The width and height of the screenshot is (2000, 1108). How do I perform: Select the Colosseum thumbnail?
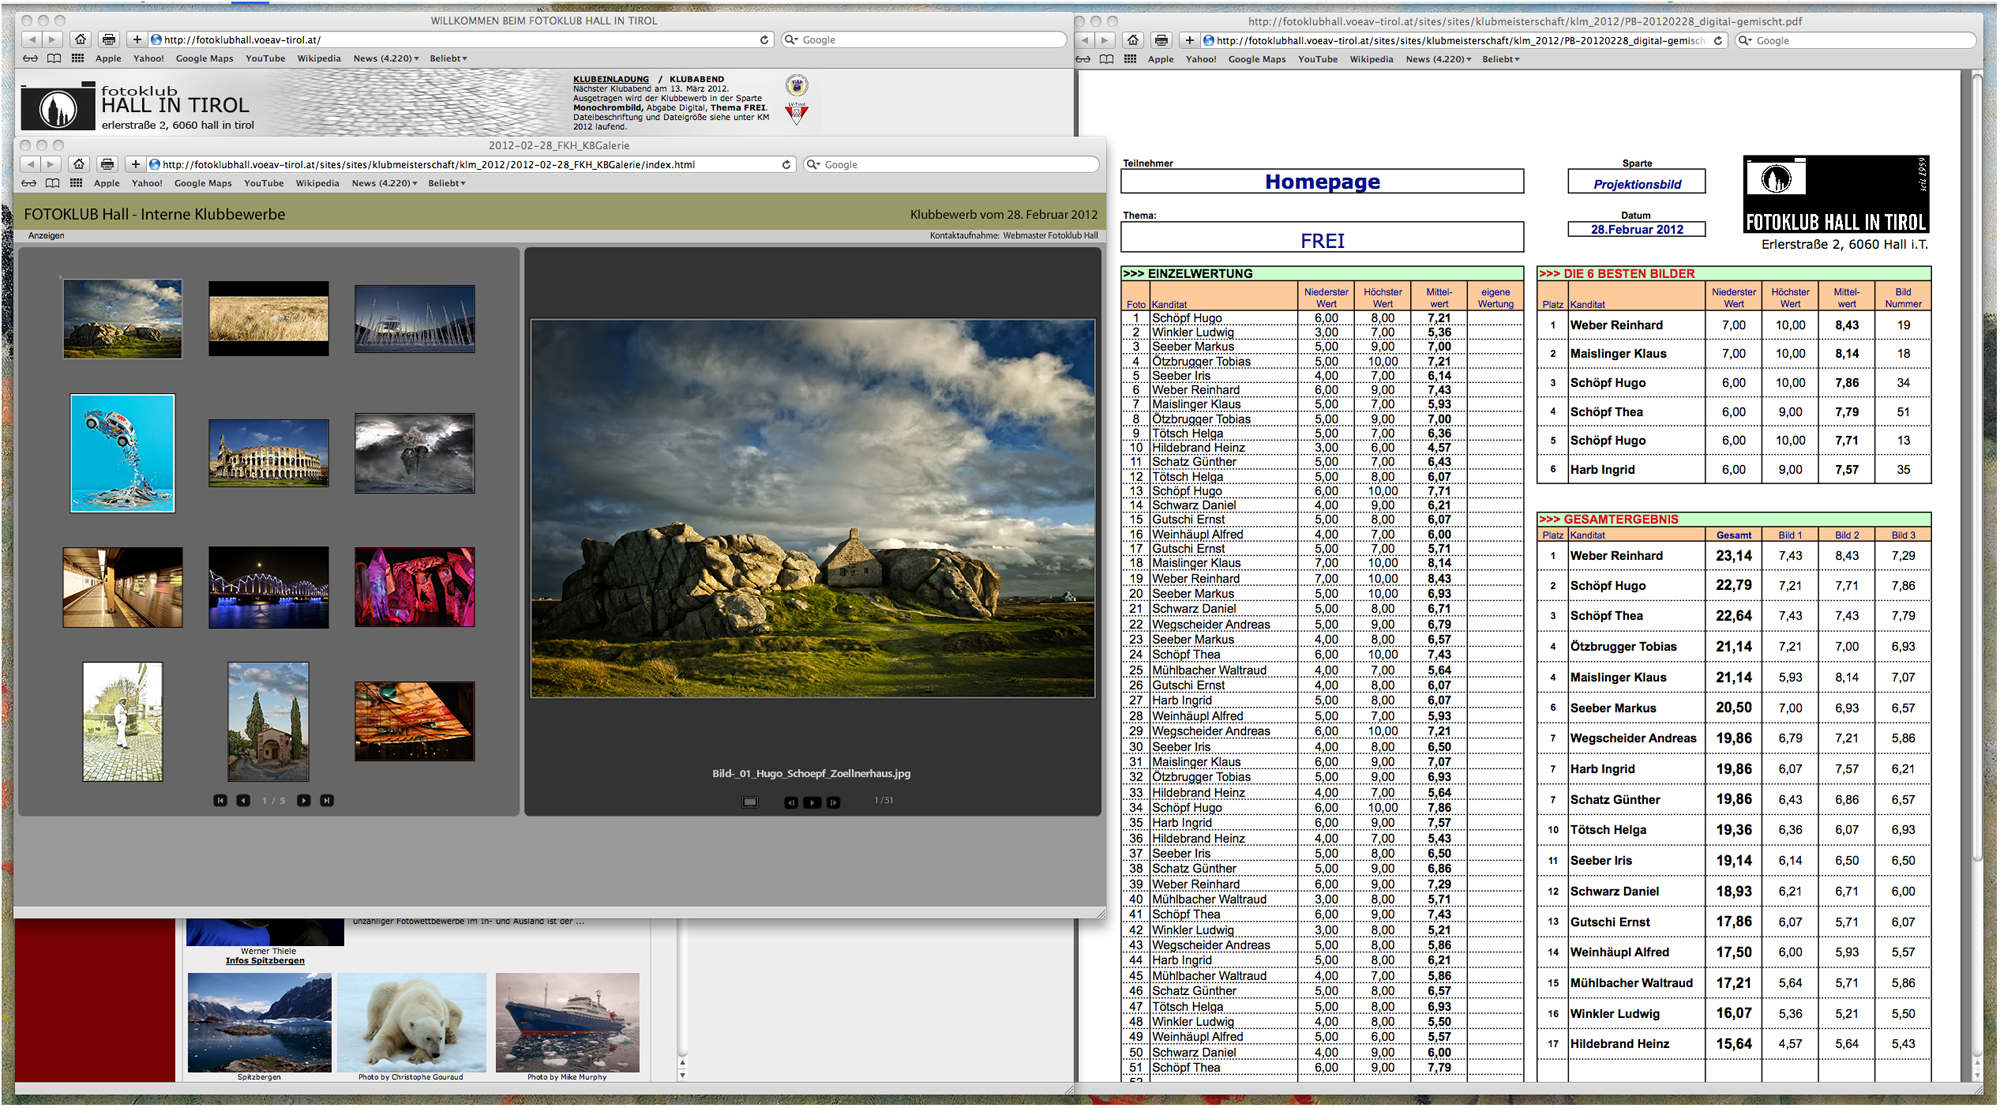click(268, 453)
